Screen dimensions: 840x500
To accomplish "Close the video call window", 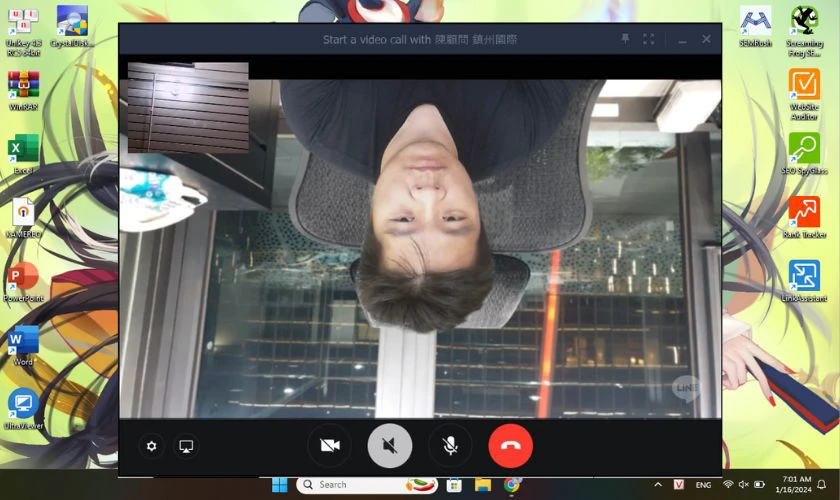I will (706, 39).
